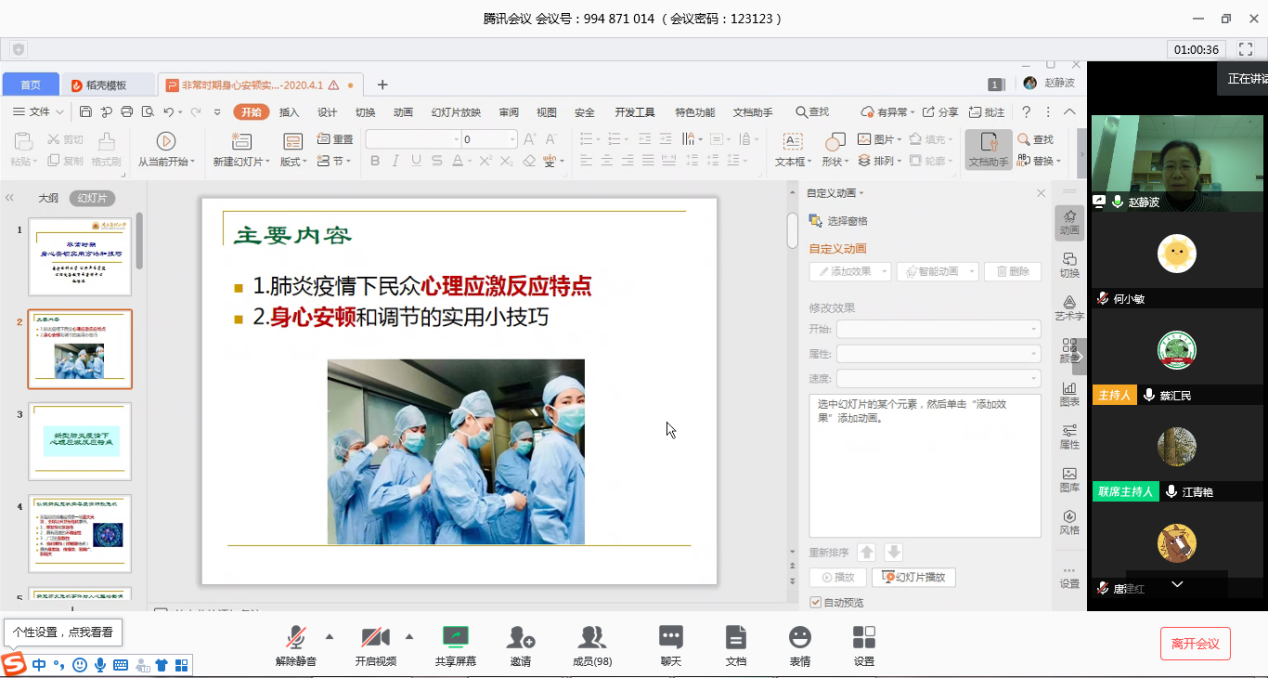Screen dimensions: 1268x678
Task: Open the 表情 emoji reactions
Action: (800, 647)
